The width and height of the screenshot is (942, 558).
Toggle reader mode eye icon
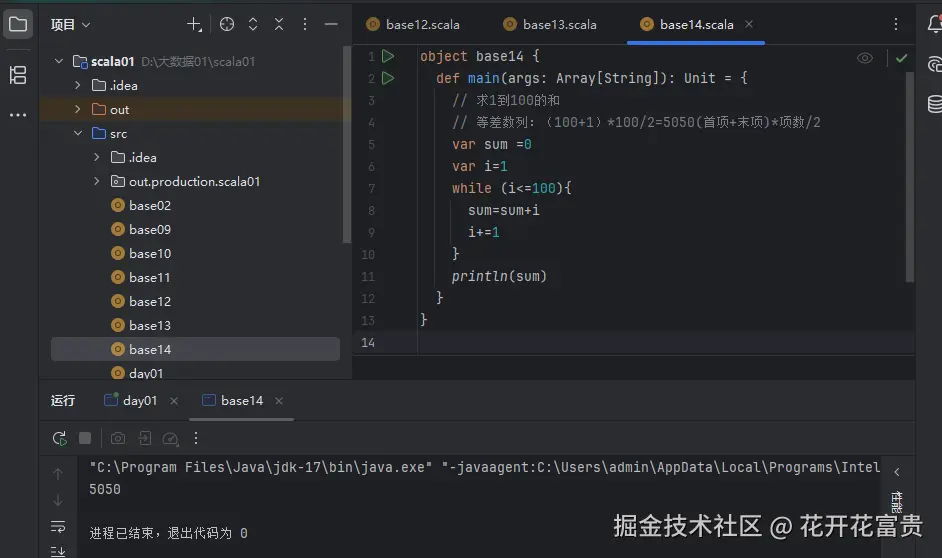[865, 58]
